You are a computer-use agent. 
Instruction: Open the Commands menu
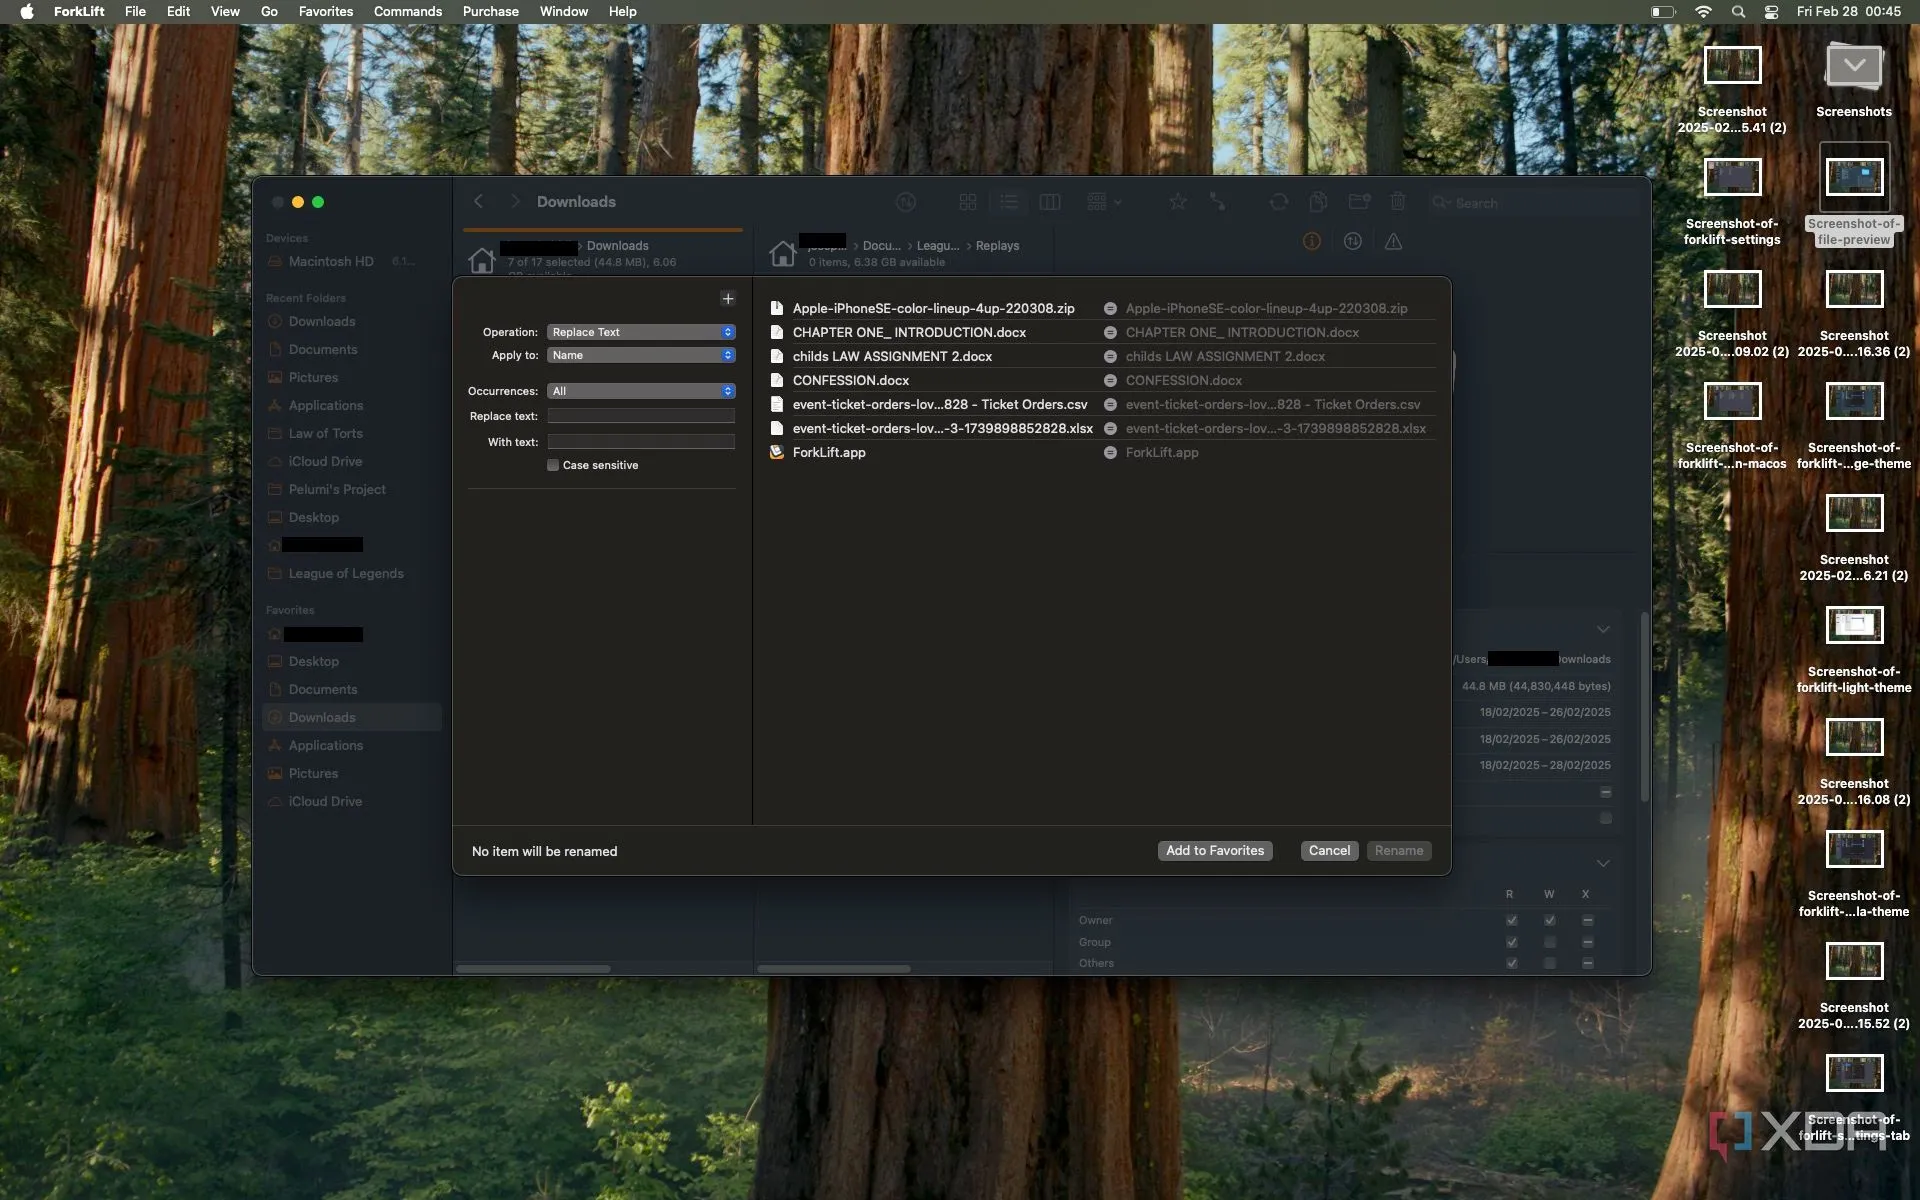click(x=407, y=11)
